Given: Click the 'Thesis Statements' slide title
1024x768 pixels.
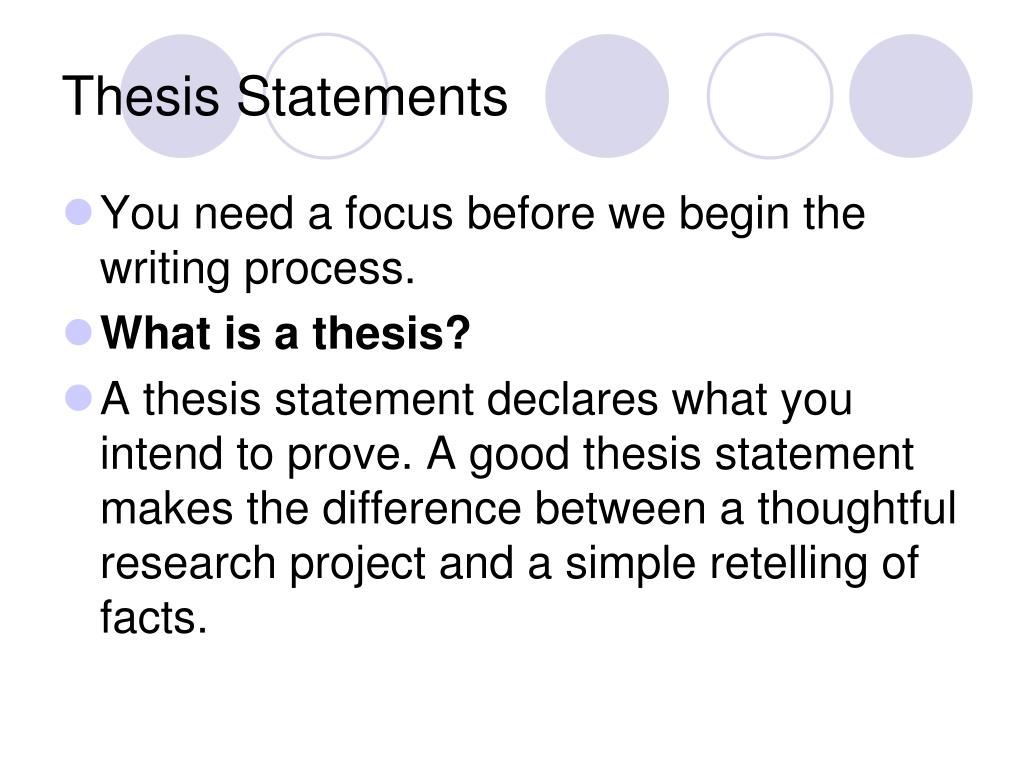Looking at the screenshot, I should (x=284, y=97).
